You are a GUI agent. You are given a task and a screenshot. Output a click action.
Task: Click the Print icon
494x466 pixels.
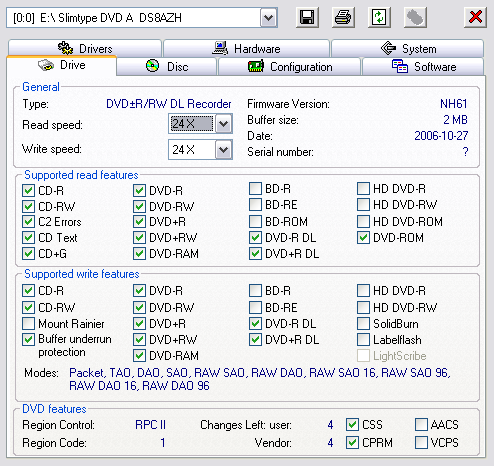[343, 17]
